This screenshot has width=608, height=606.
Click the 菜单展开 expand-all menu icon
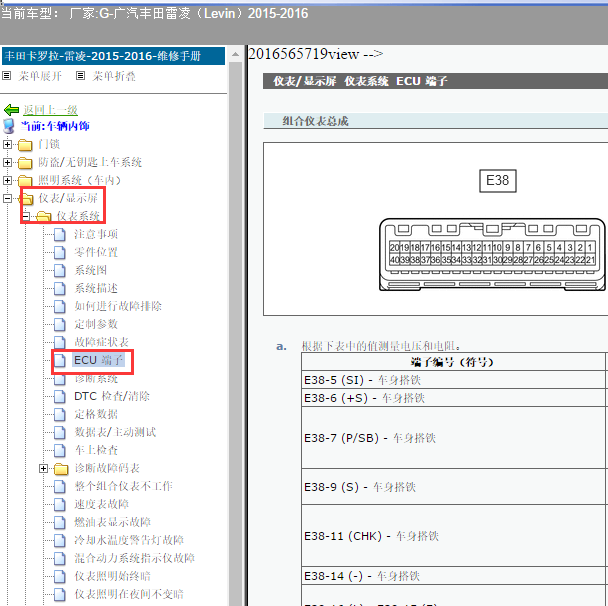point(7,76)
